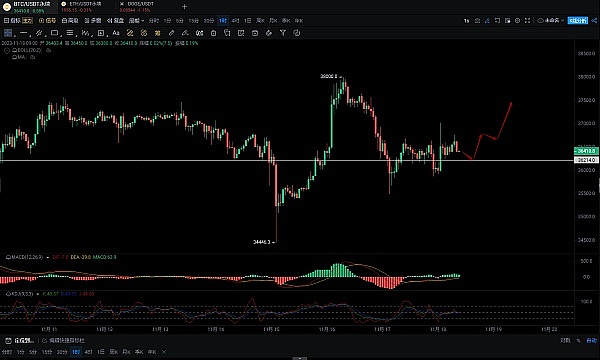Image resolution: width=600 pixels, height=360 pixels.
Task: Click the plus button to add symbol tab
Action: [x=184, y=7]
